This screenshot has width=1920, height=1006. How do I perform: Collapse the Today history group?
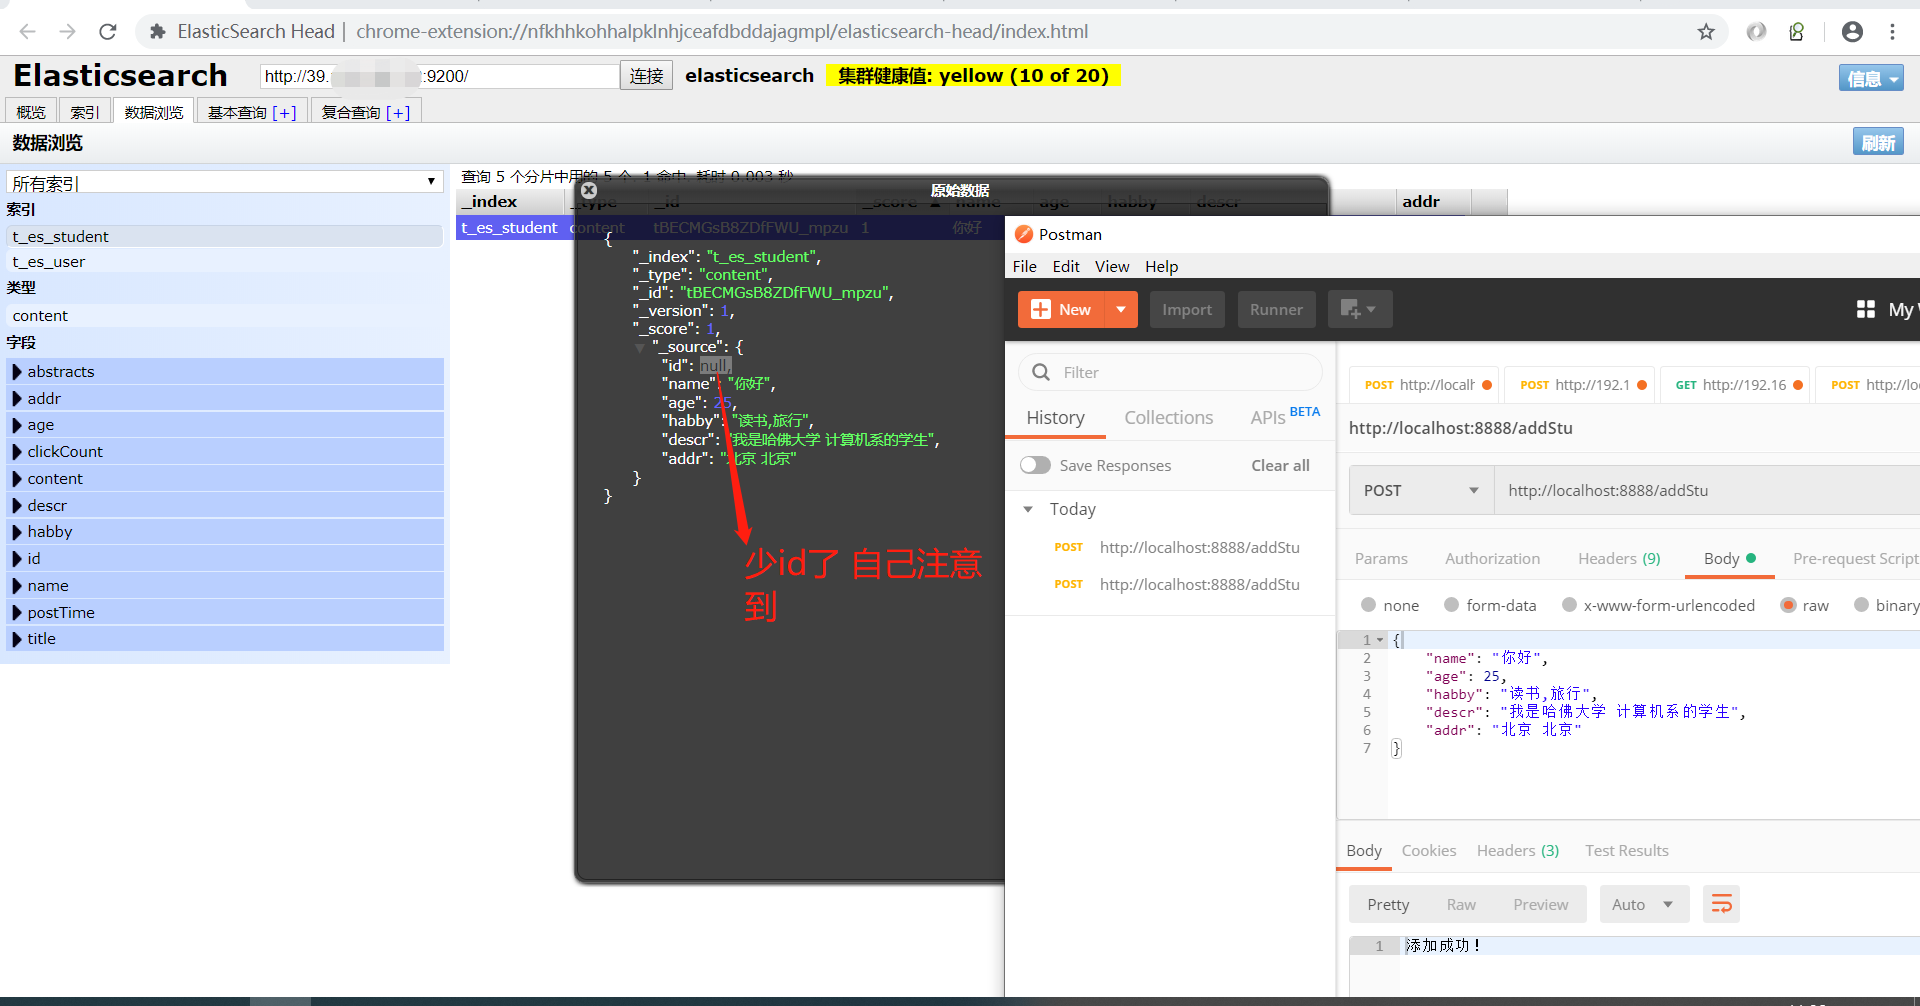[1028, 509]
